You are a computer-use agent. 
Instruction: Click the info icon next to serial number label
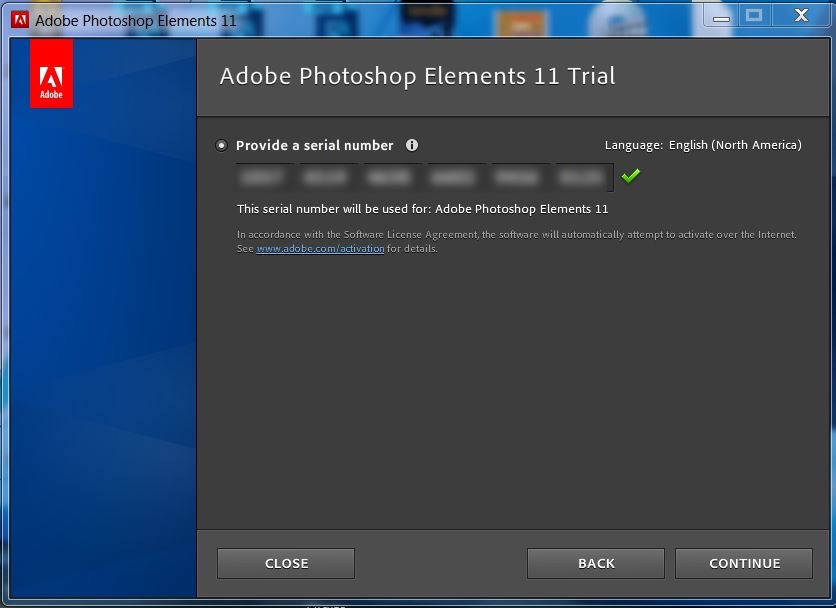[x=412, y=145]
